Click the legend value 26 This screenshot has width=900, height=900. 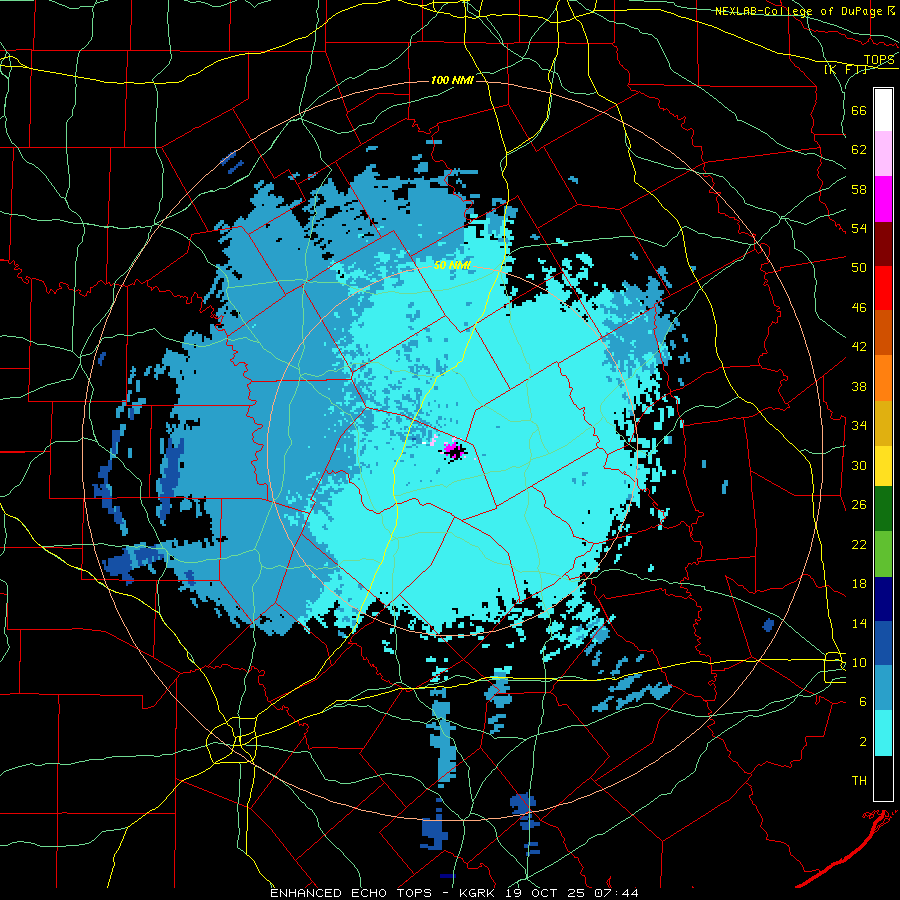[859, 505]
